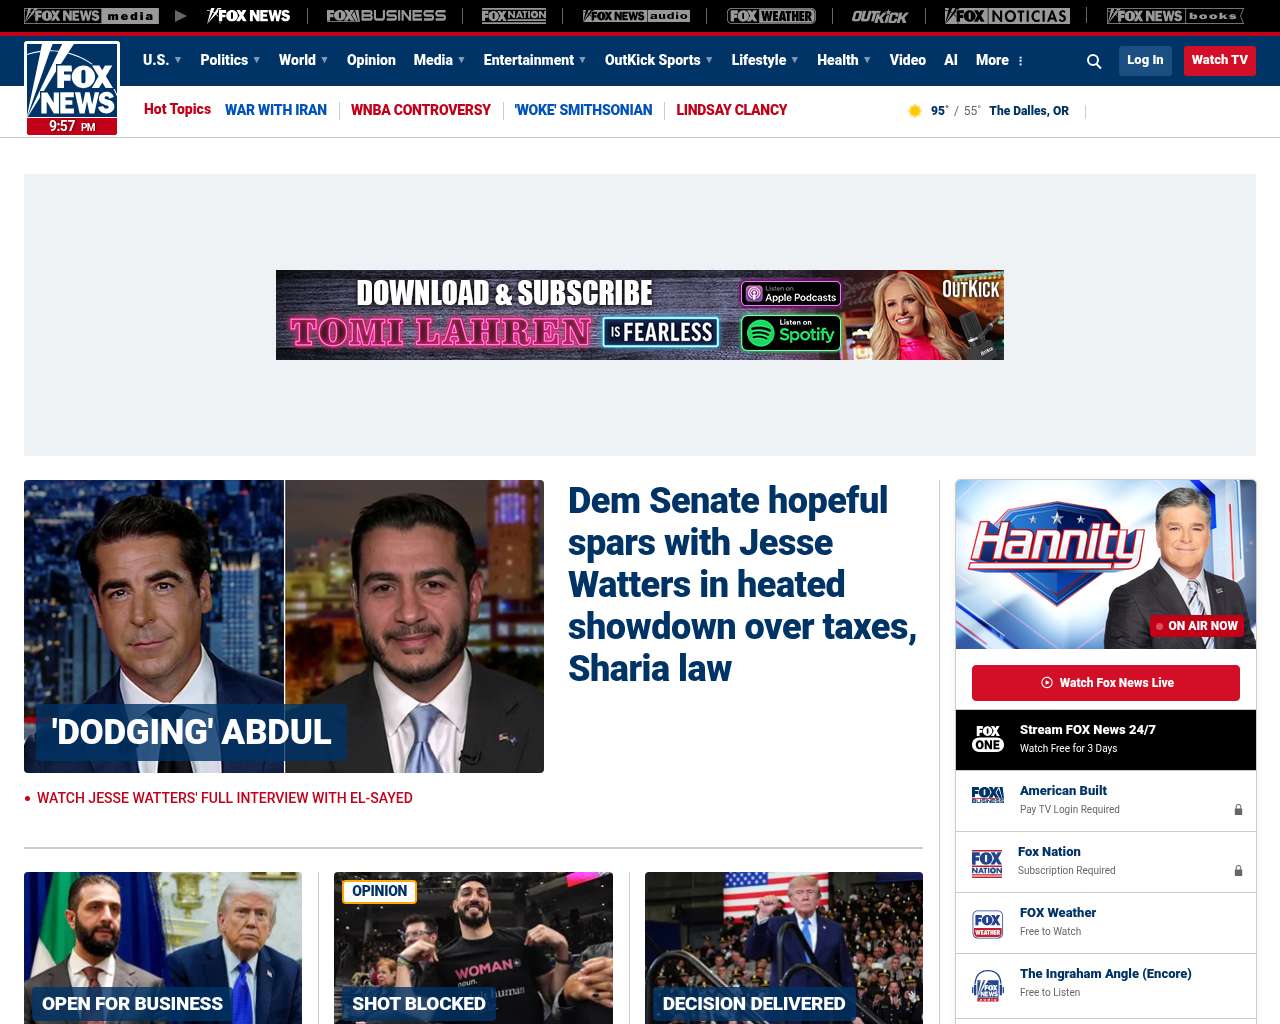Click the Fox One logo icon
The height and width of the screenshot is (1024, 1280).
tap(988, 739)
